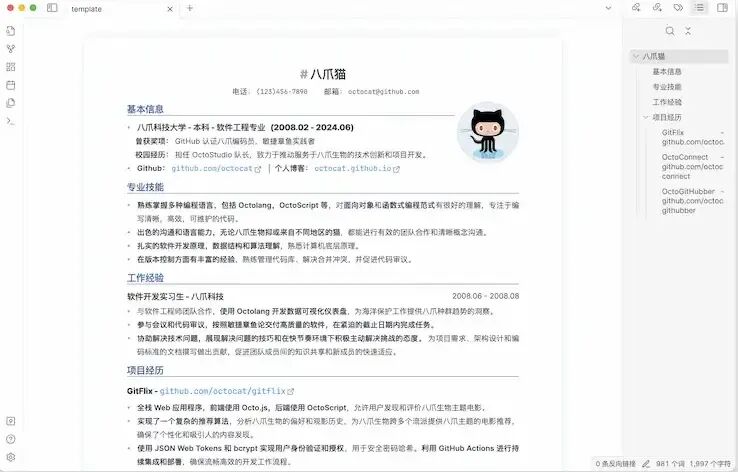Screen dimensions: 738x472
Task: Open the tab list dropdown chevron
Action: click(x=608, y=8)
